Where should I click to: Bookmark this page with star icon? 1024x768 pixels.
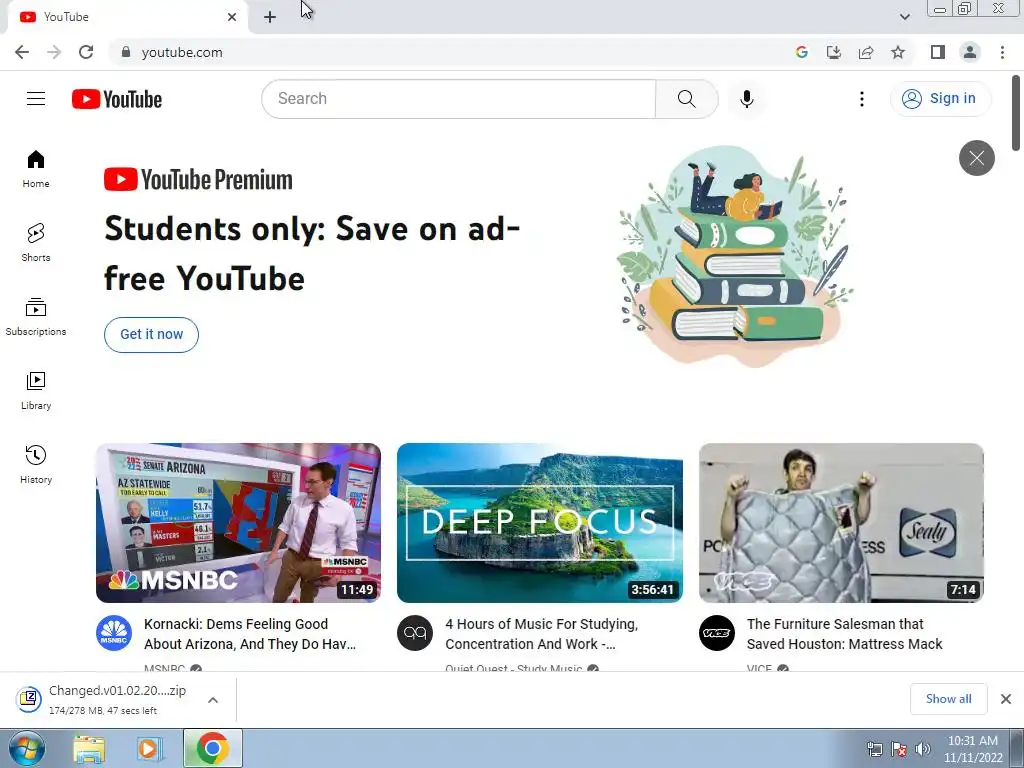898,52
